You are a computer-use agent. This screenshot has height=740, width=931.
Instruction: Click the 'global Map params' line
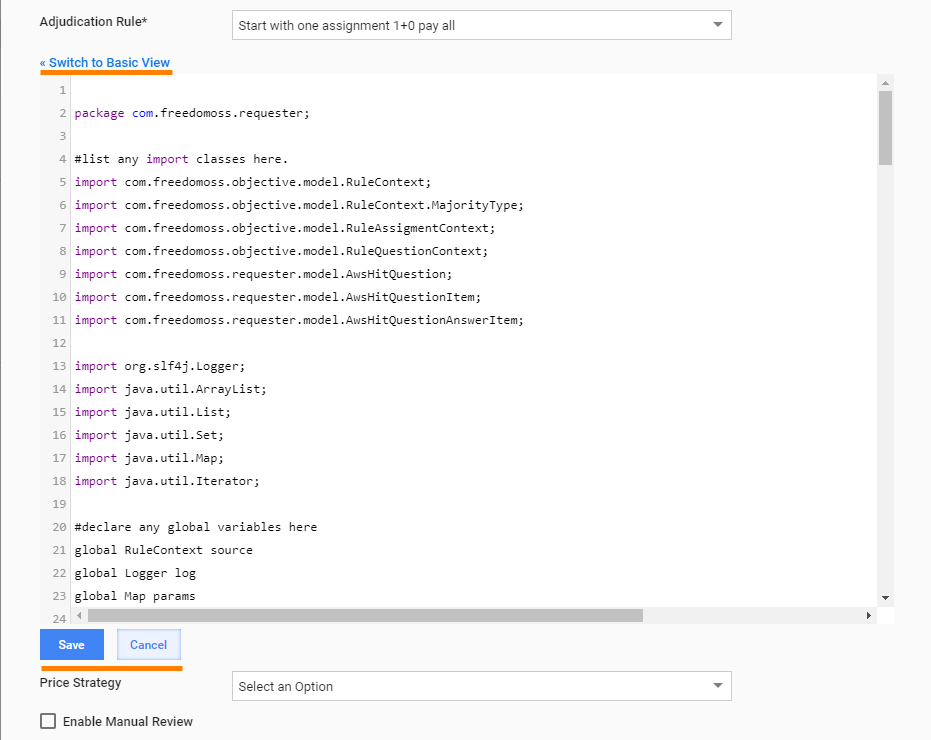point(135,596)
